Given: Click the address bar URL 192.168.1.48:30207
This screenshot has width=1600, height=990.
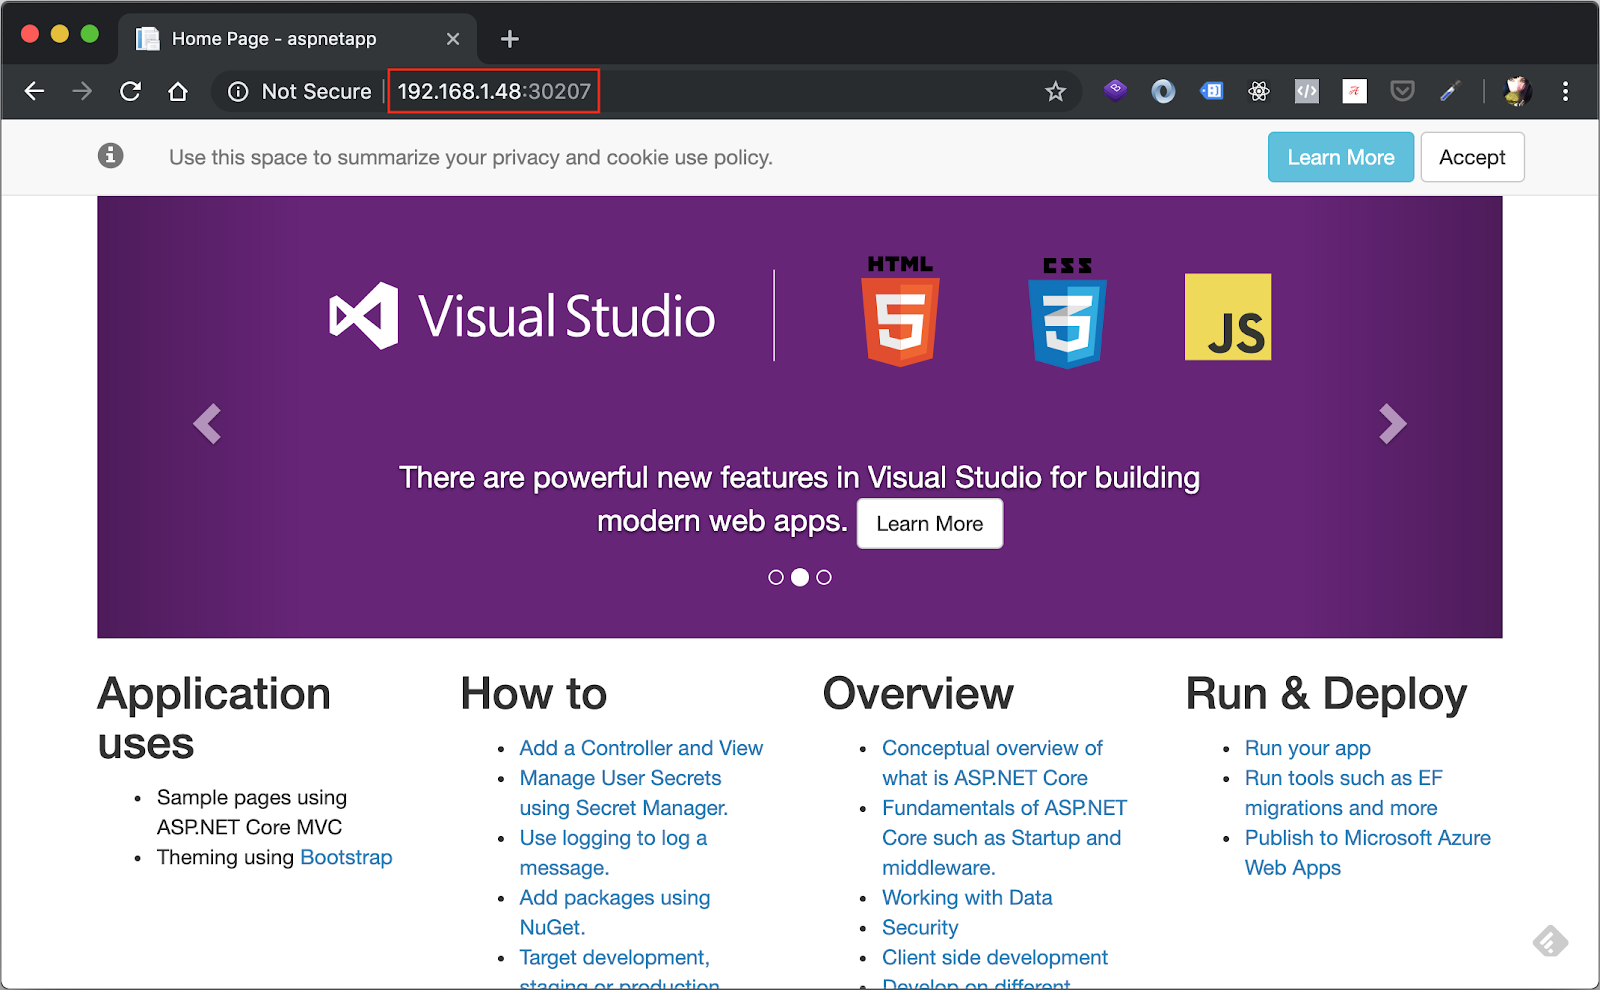Looking at the screenshot, I should 494,91.
